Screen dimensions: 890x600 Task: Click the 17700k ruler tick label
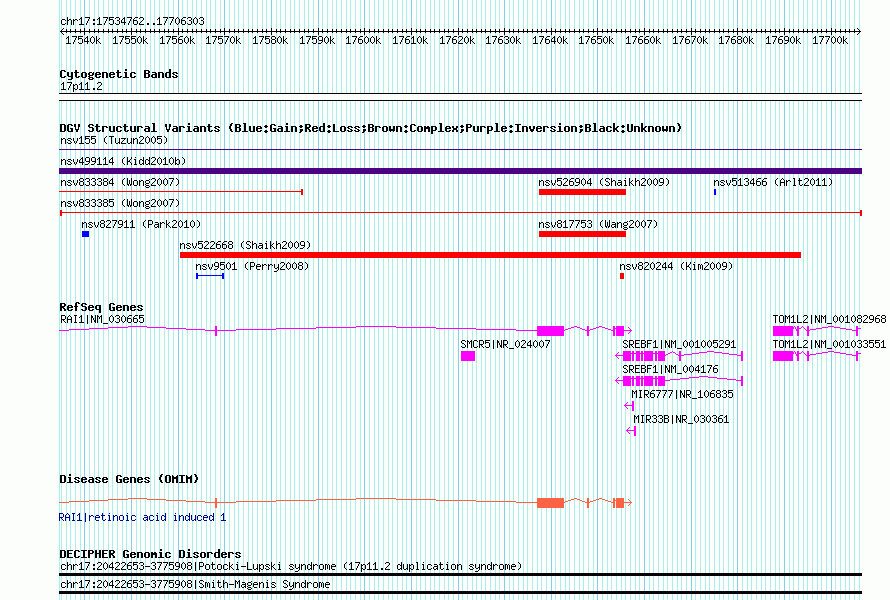pyautogui.click(x=830, y=40)
